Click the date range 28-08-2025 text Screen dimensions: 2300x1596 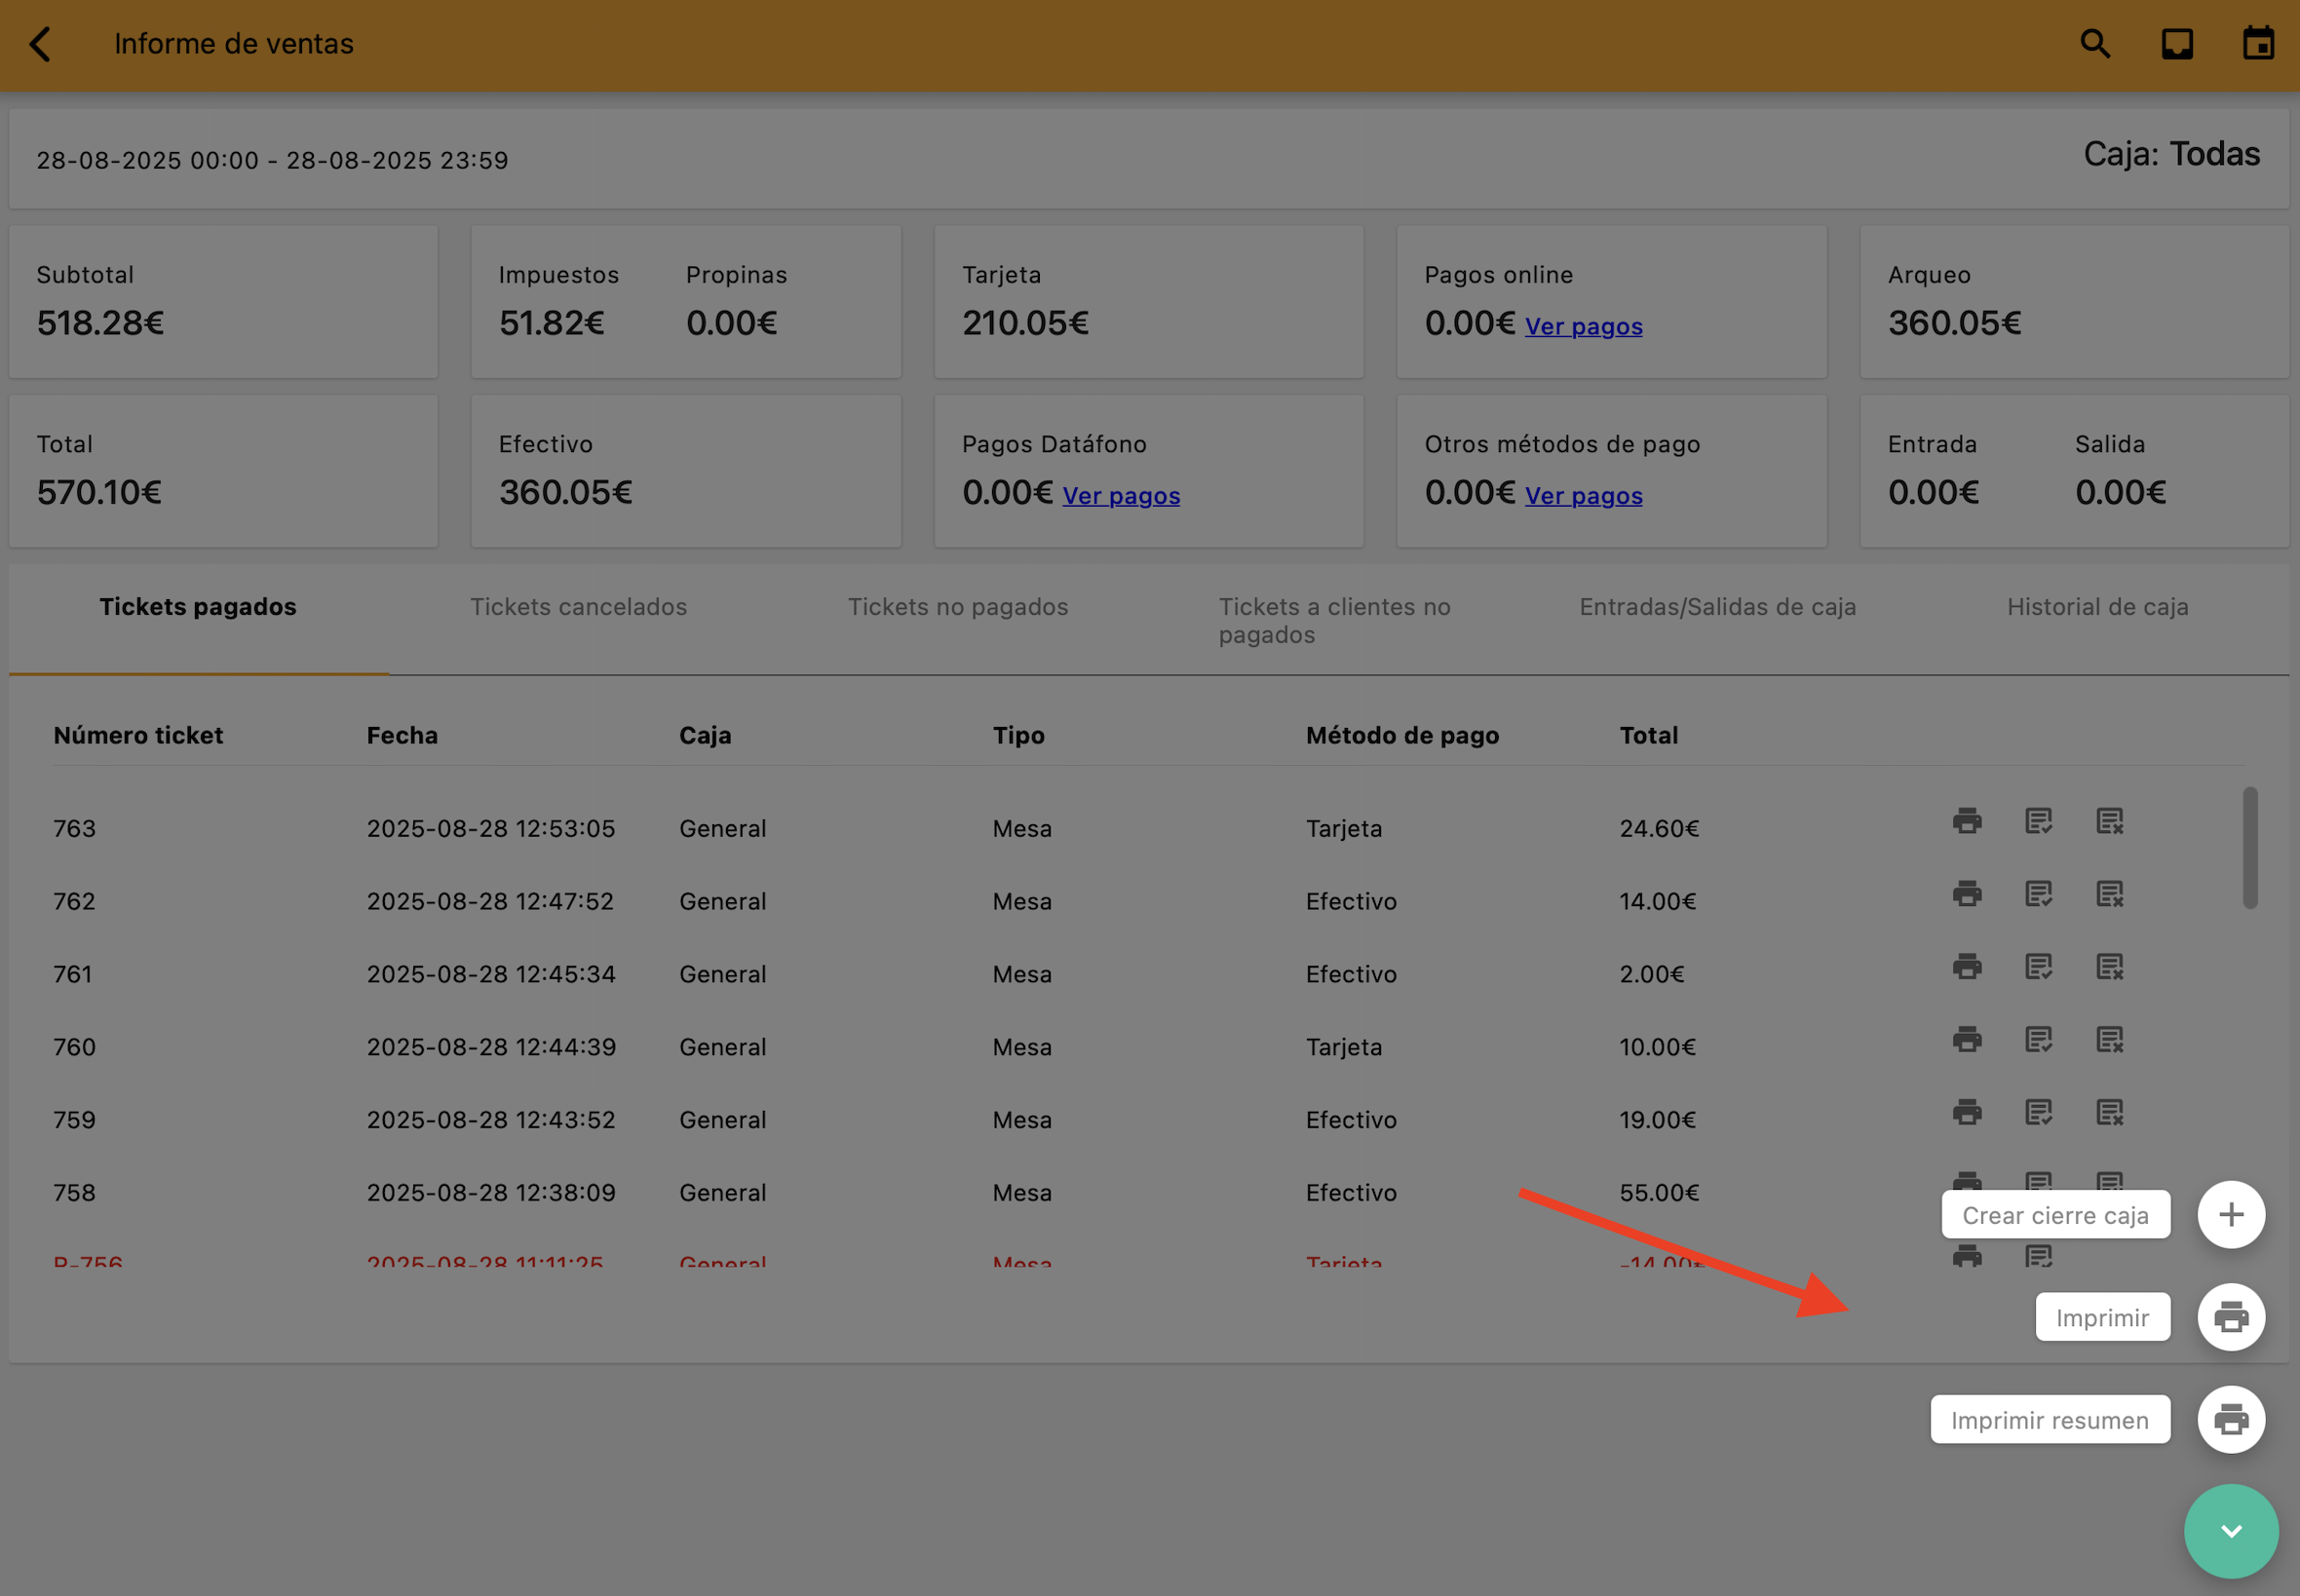pyautogui.click(x=272, y=160)
